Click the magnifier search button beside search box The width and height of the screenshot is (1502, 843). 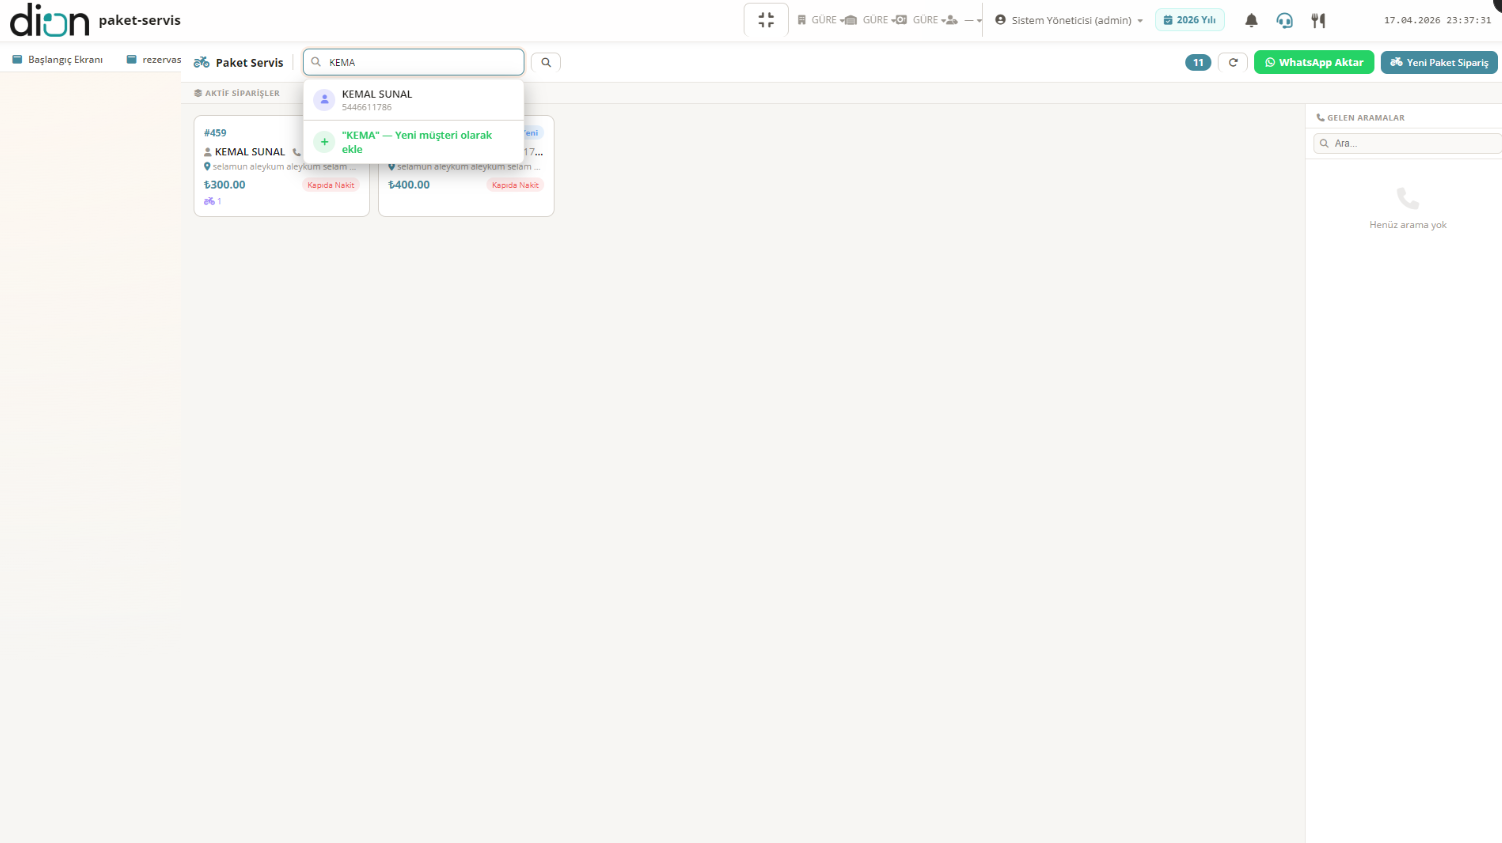tap(546, 62)
